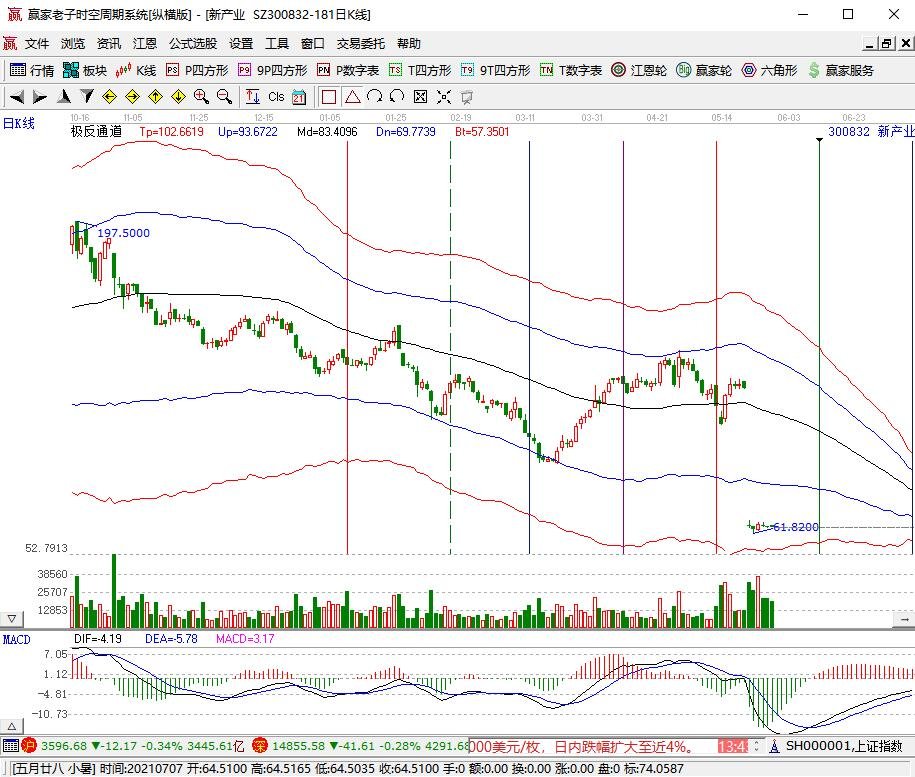
Task: Open the 交易委托 menu
Action: 361,44
